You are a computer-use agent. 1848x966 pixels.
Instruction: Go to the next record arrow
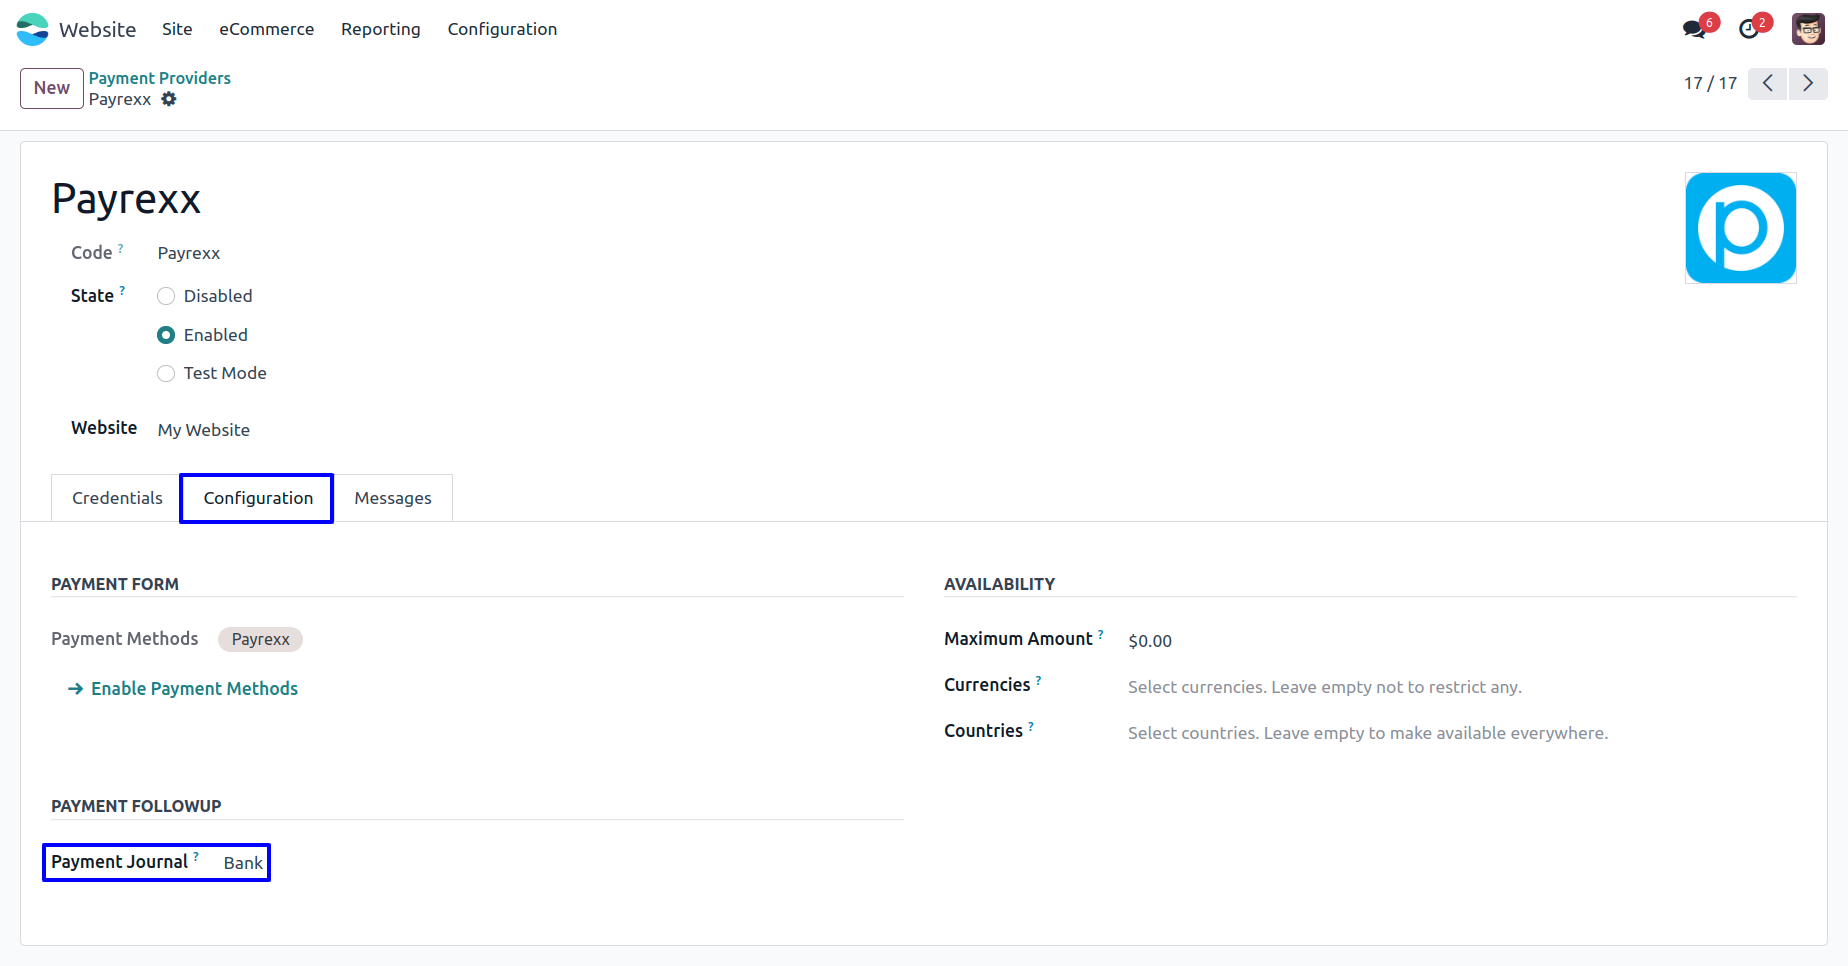(1808, 83)
